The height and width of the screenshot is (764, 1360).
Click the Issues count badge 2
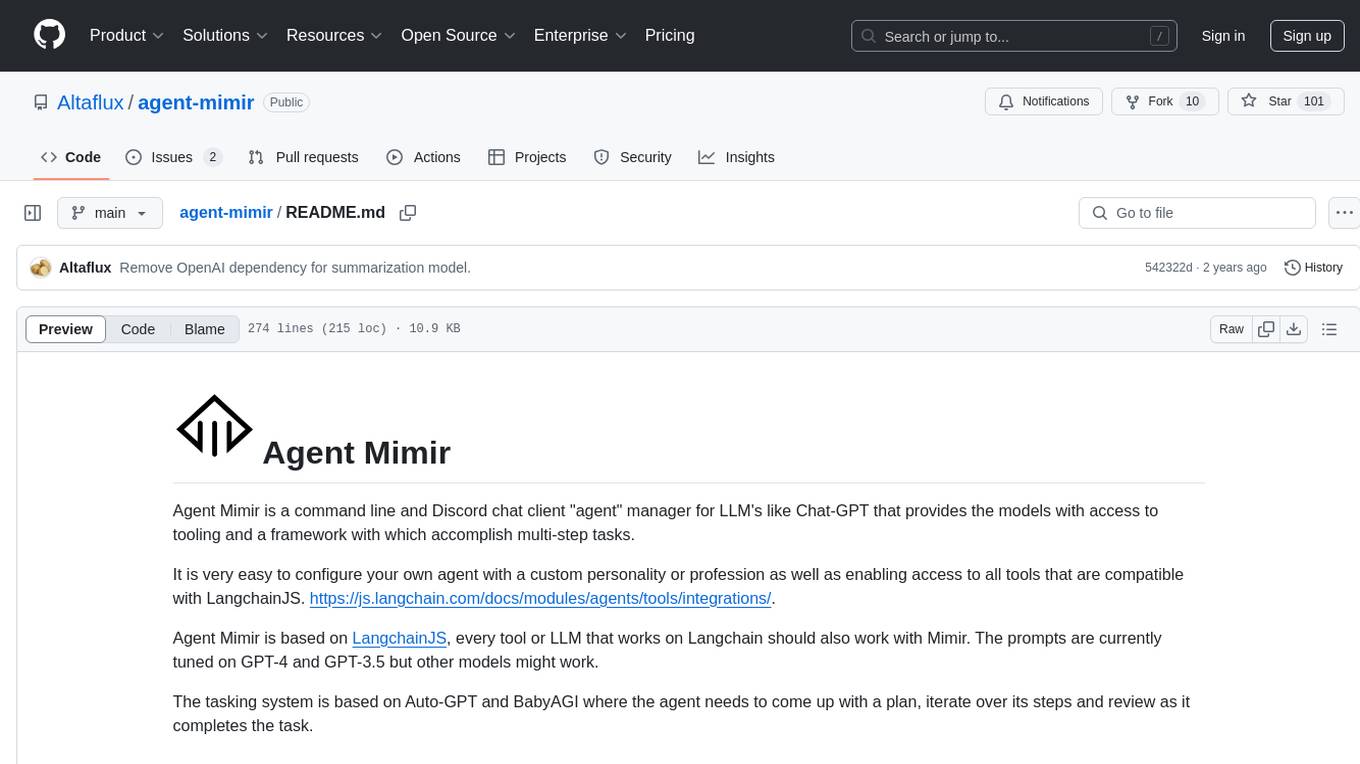pyautogui.click(x=212, y=157)
